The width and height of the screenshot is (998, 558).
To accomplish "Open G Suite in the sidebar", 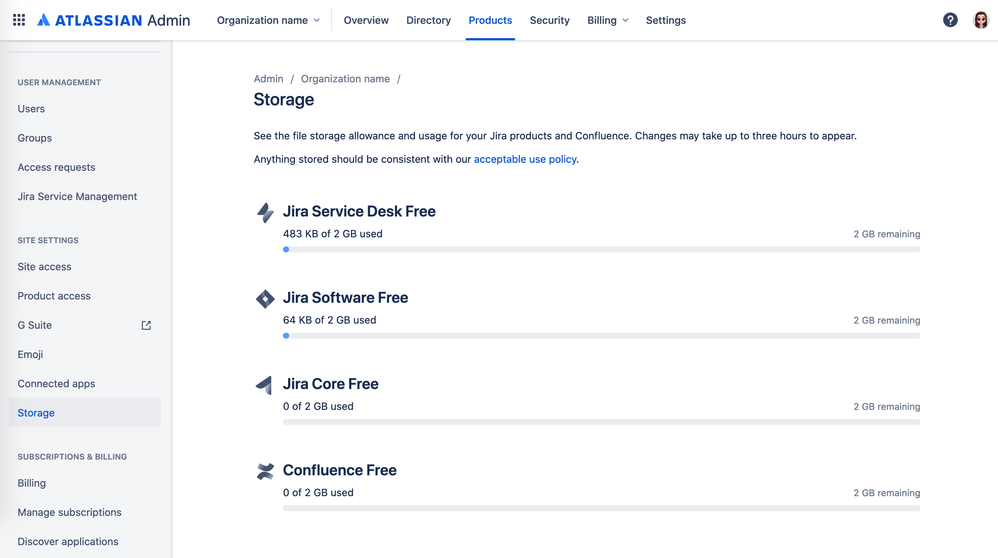I will (85, 325).
